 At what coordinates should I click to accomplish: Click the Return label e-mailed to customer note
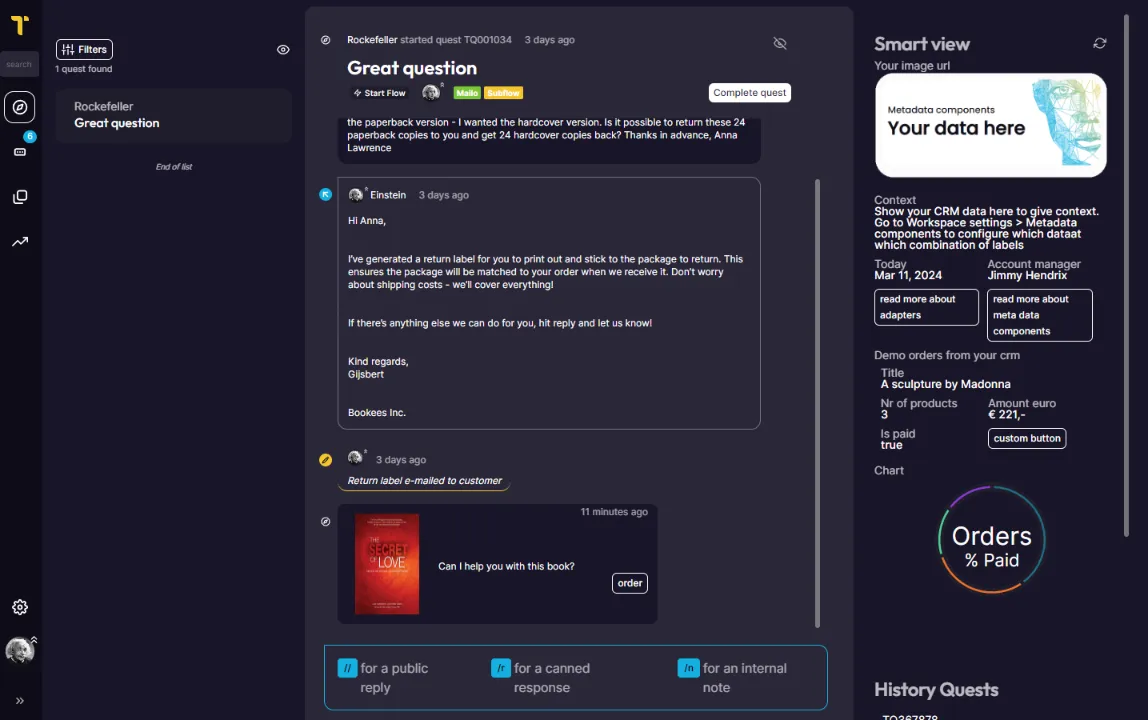click(x=425, y=480)
